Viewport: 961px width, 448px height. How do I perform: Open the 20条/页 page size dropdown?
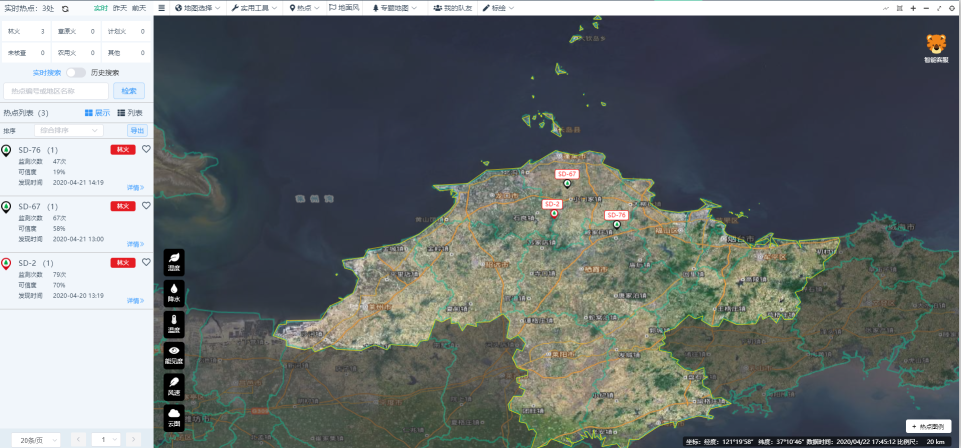pos(38,439)
